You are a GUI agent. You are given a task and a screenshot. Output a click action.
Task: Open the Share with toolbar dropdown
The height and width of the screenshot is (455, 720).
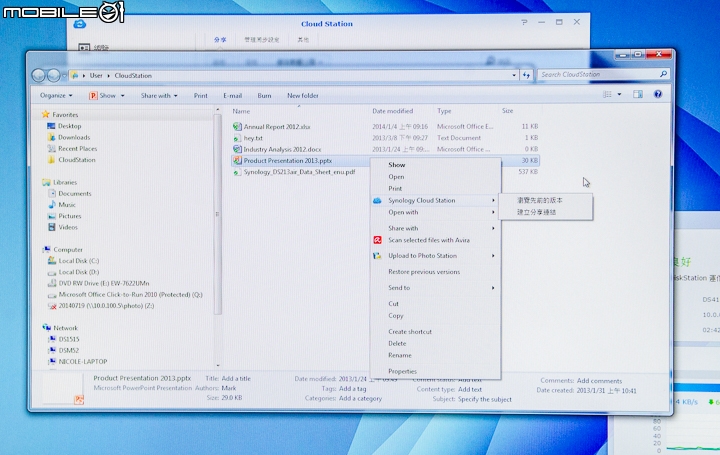coord(159,95)
